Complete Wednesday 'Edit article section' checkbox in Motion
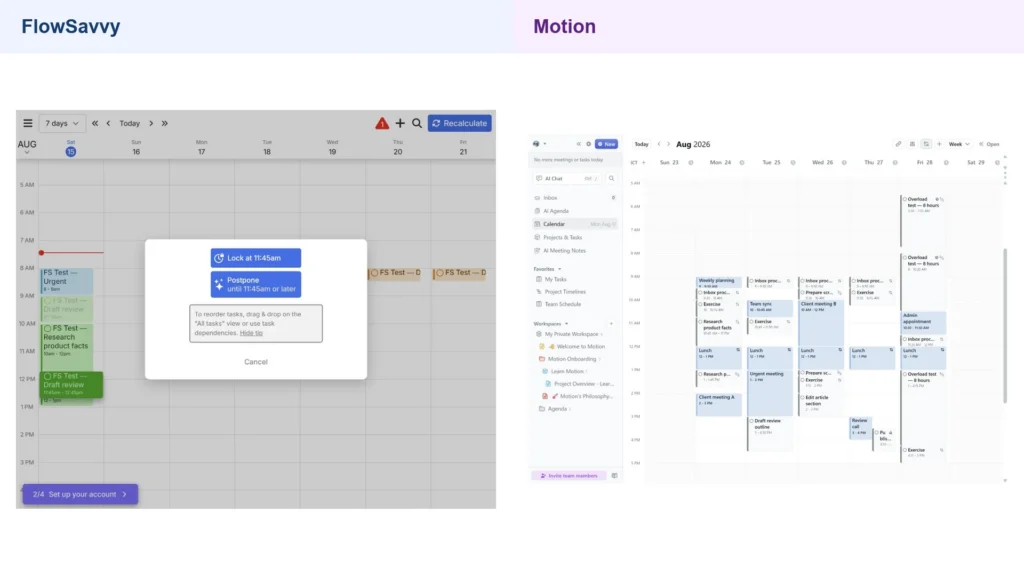1024x576 pixels. 803,398
